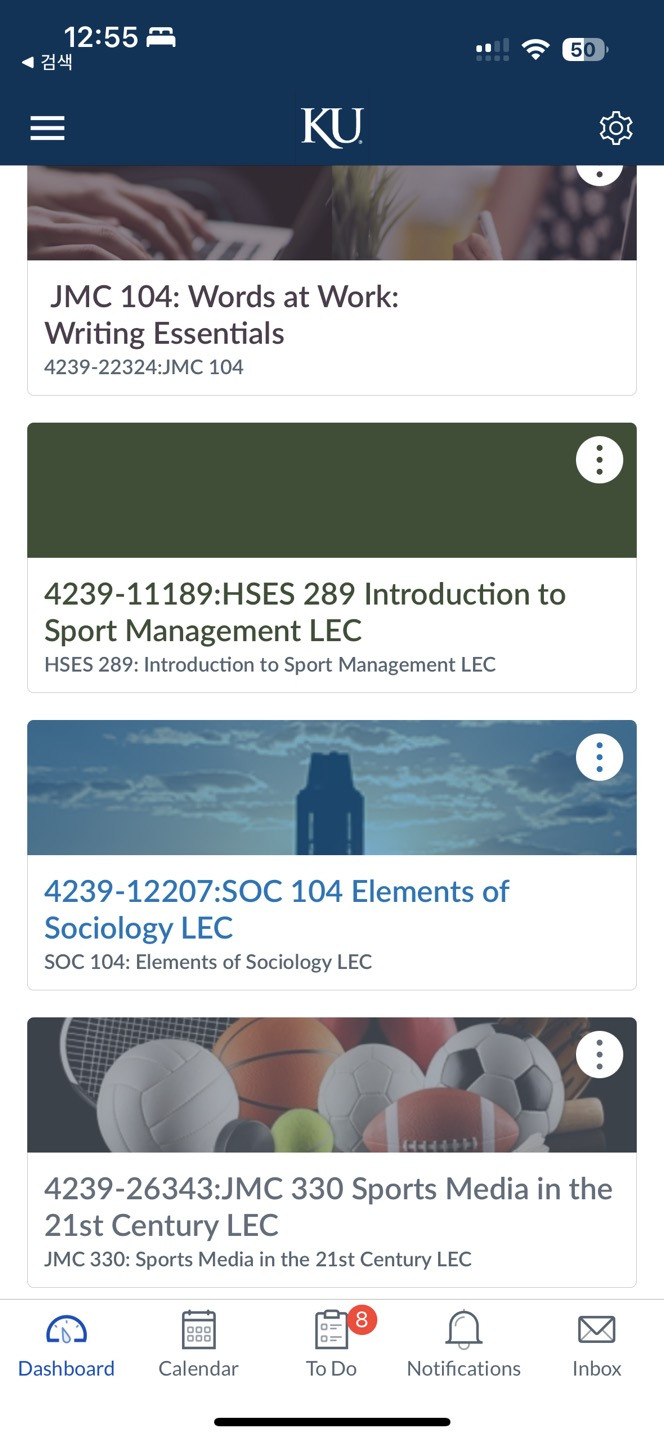
Task: Open the hamburger navigation menu
Action: coord(47,128)
